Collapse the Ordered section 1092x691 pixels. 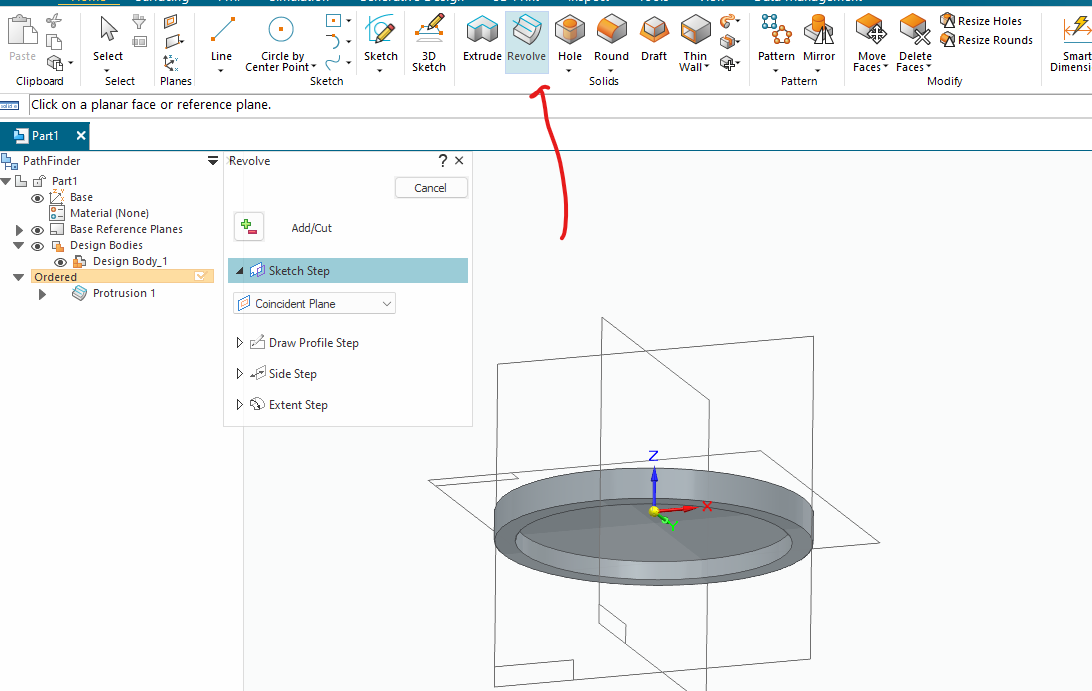19,277
